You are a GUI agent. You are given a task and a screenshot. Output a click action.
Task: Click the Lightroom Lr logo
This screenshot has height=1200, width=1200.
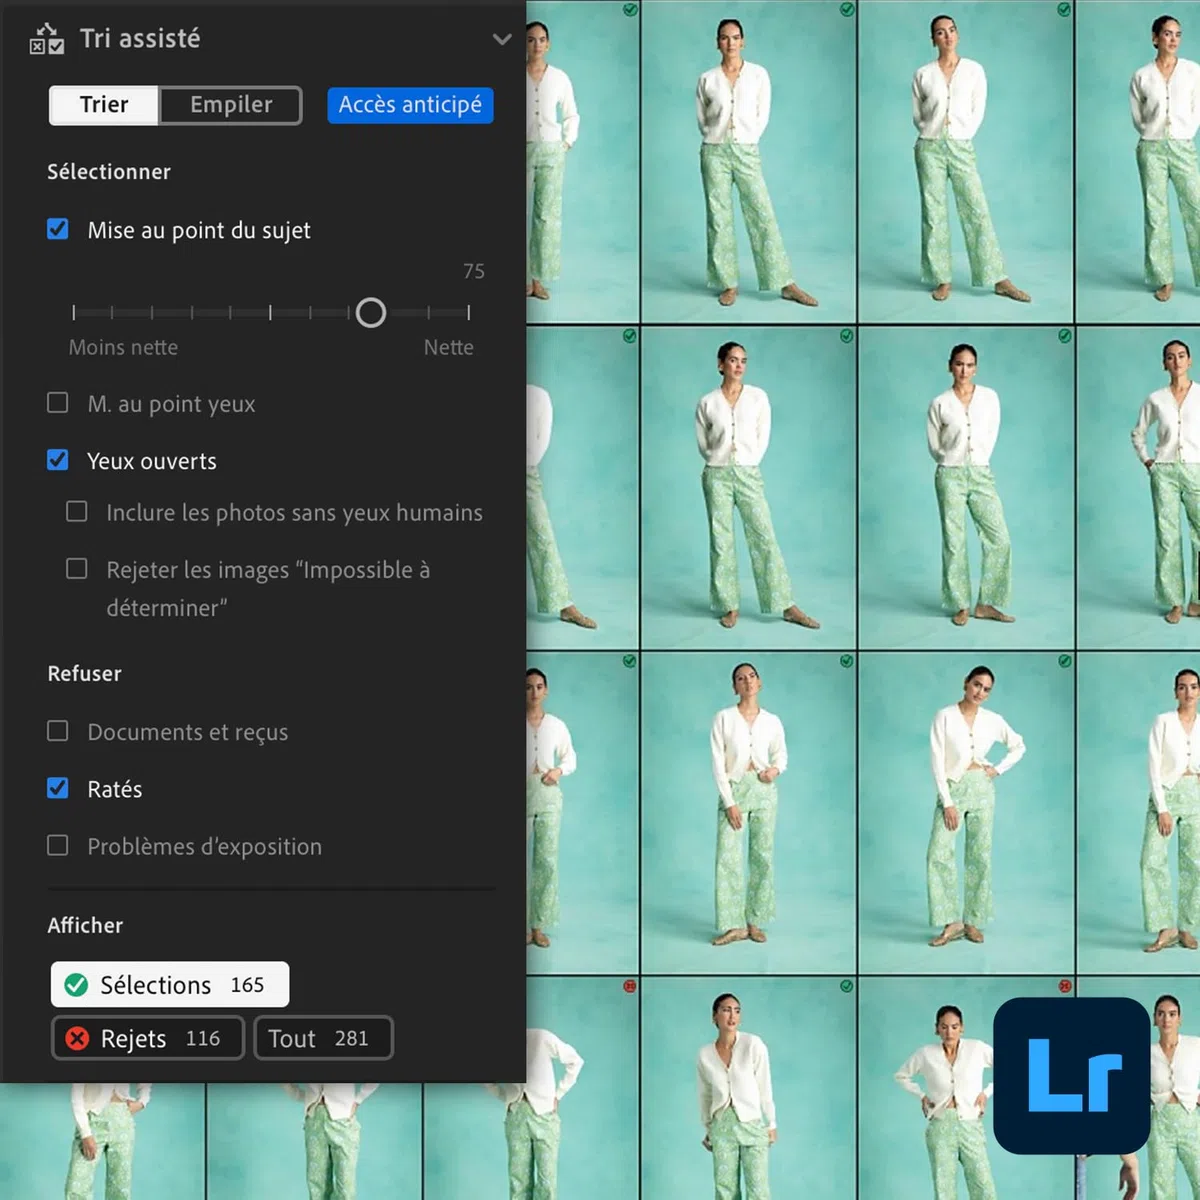1072,1076
